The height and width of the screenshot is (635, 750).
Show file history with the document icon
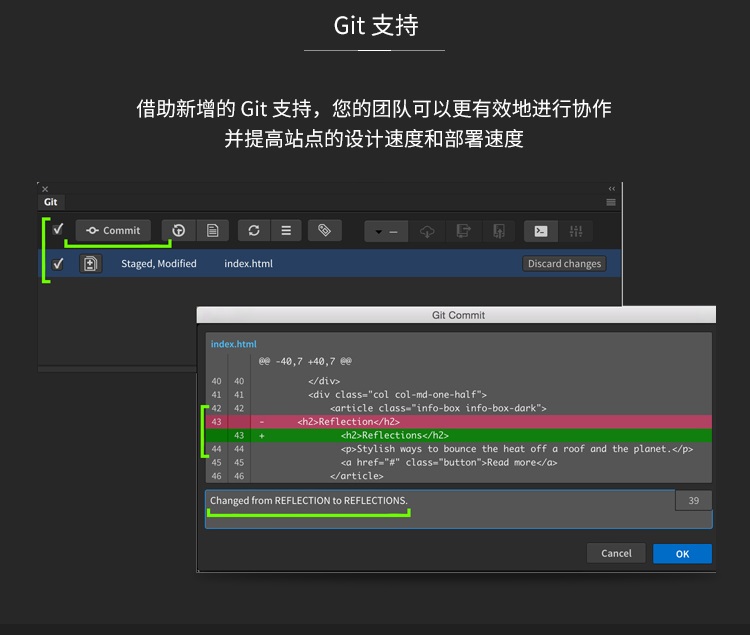point(212,230)
